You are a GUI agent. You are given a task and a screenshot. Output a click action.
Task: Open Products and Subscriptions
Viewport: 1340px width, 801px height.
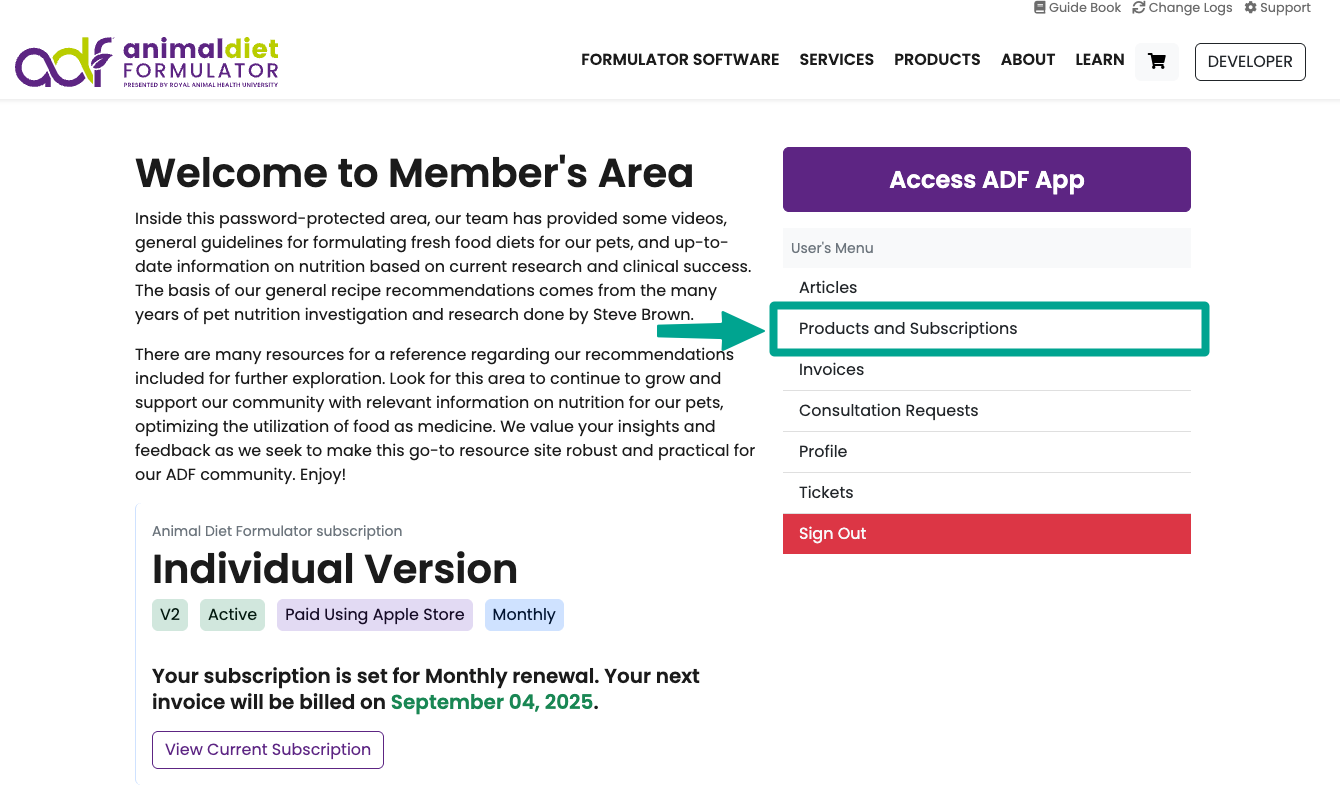click(x=908, y=329)
